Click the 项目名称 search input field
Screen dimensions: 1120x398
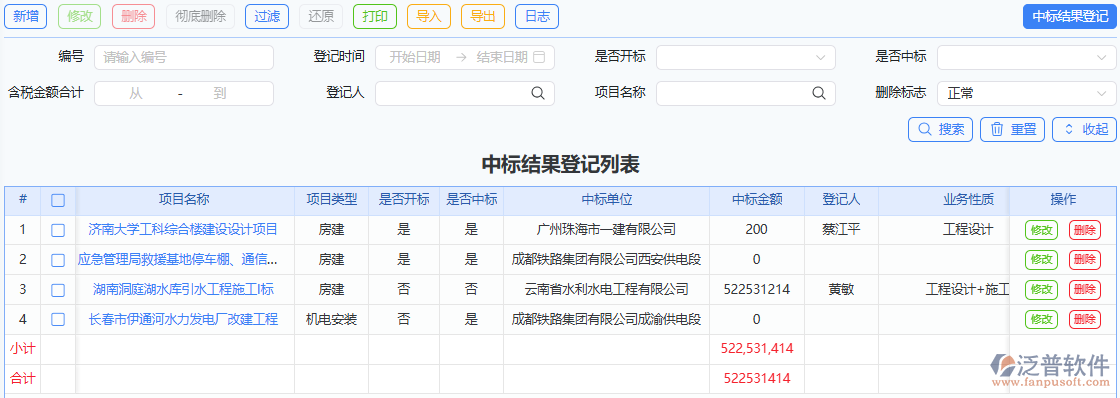[746, 93]
